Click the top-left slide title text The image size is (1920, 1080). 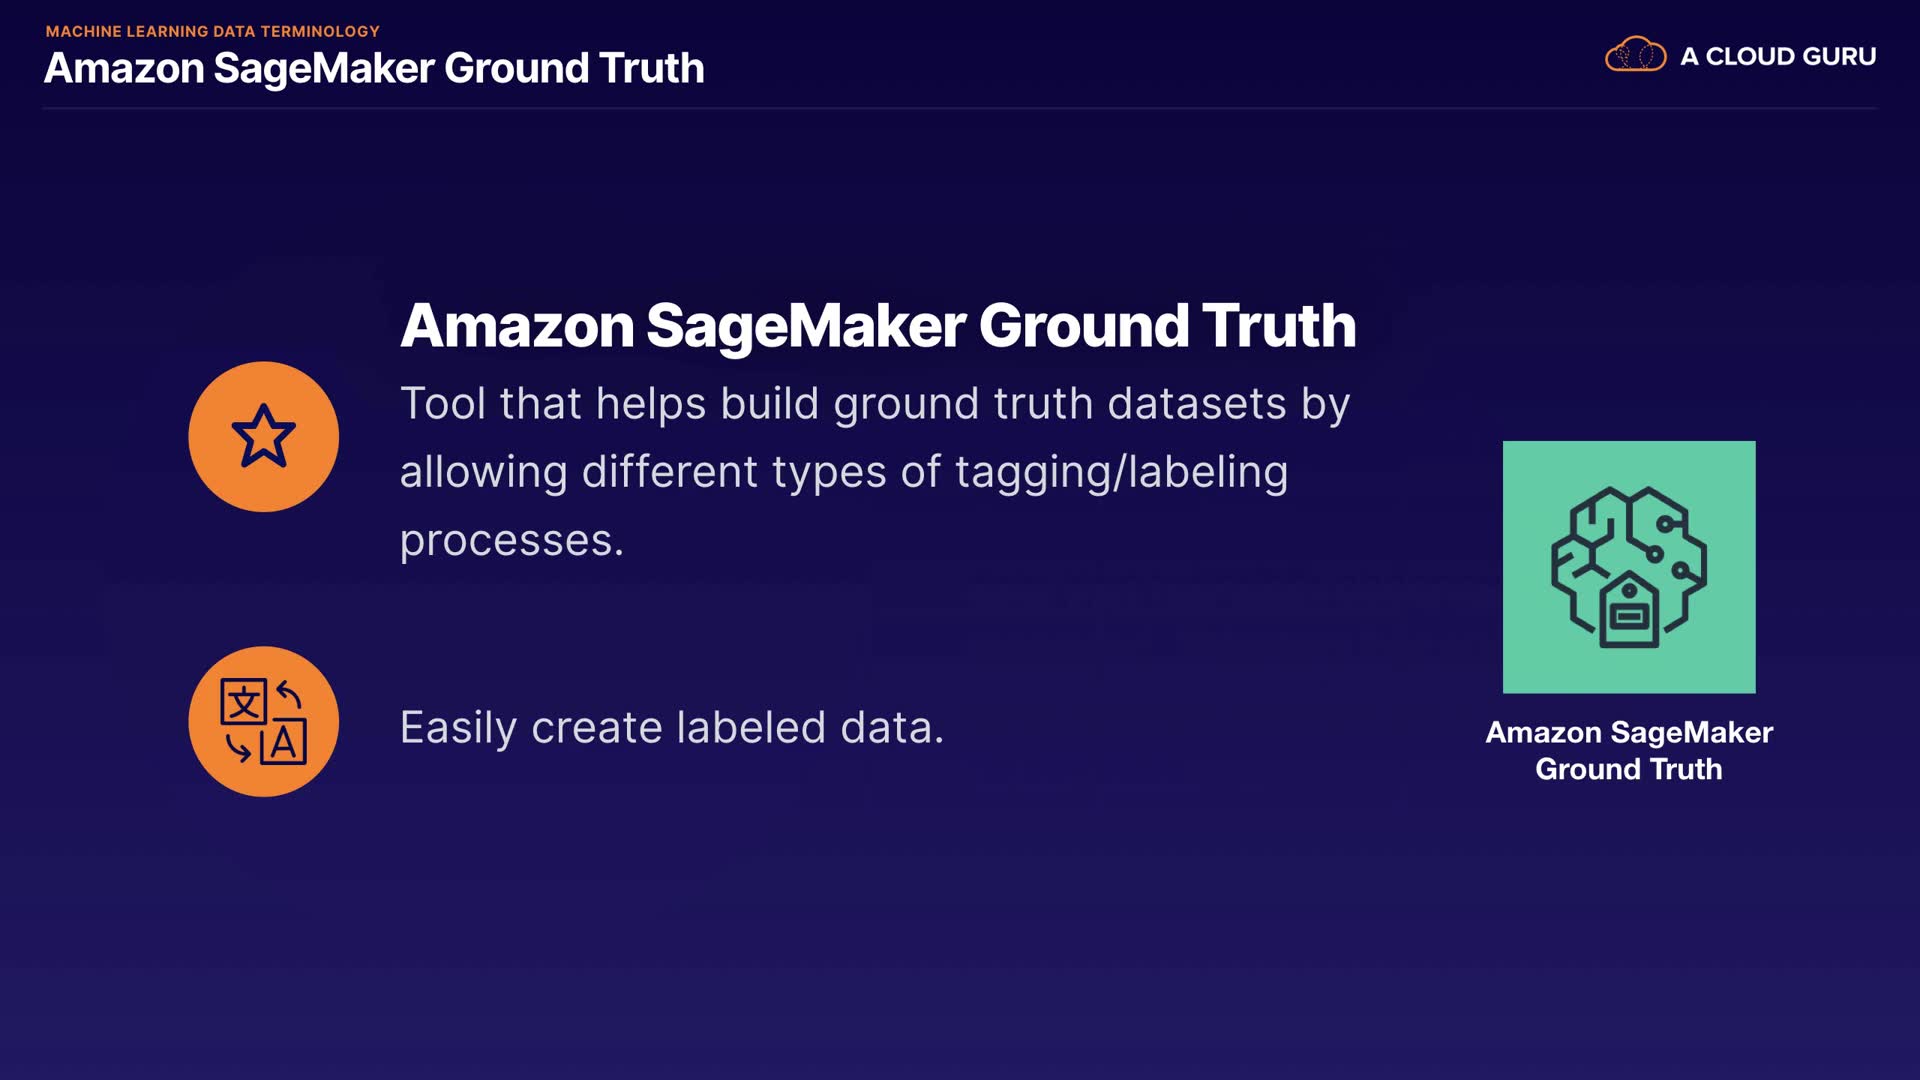[x=374, y=68]
